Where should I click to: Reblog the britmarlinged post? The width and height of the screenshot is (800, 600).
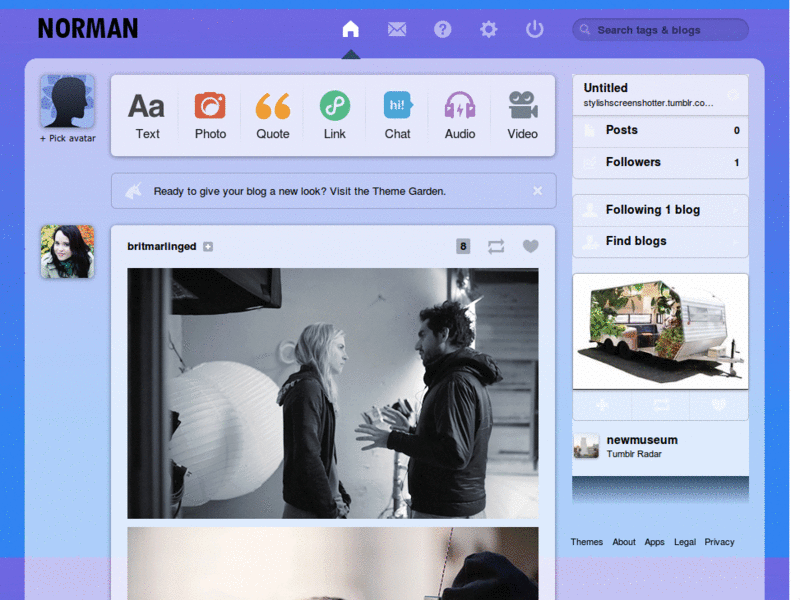[496, 246]
